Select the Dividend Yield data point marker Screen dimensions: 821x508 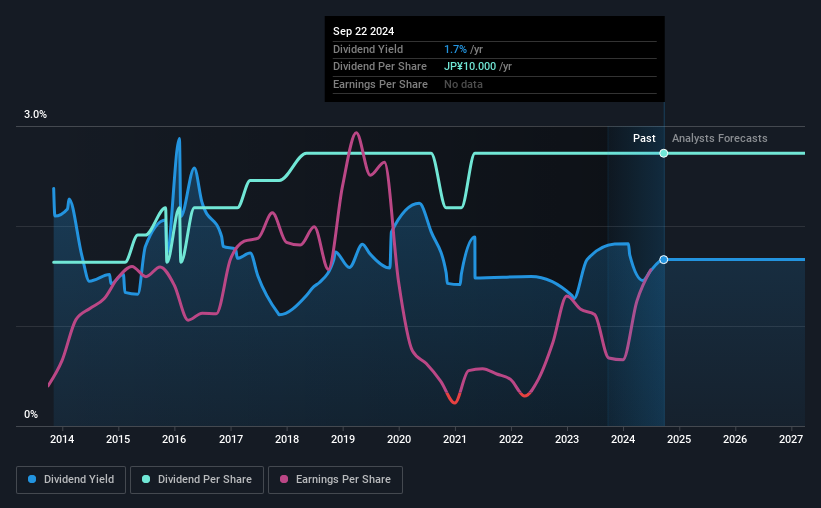pos(663,260)
